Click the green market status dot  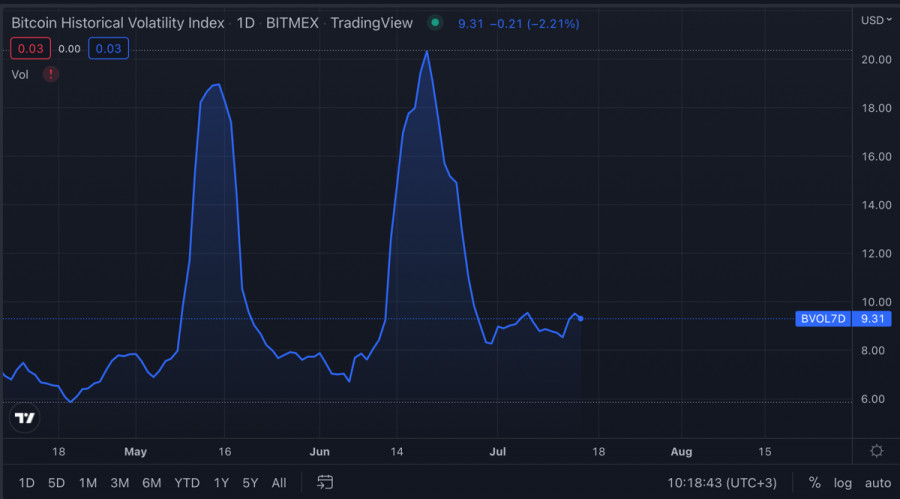(x=435, y=23)
